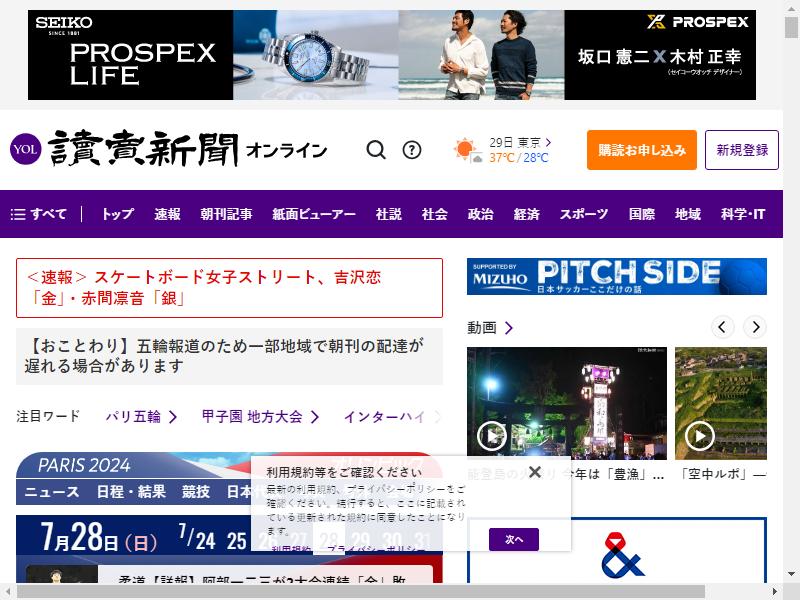Open the スケートボード女子ストリート breaking news

229,288
